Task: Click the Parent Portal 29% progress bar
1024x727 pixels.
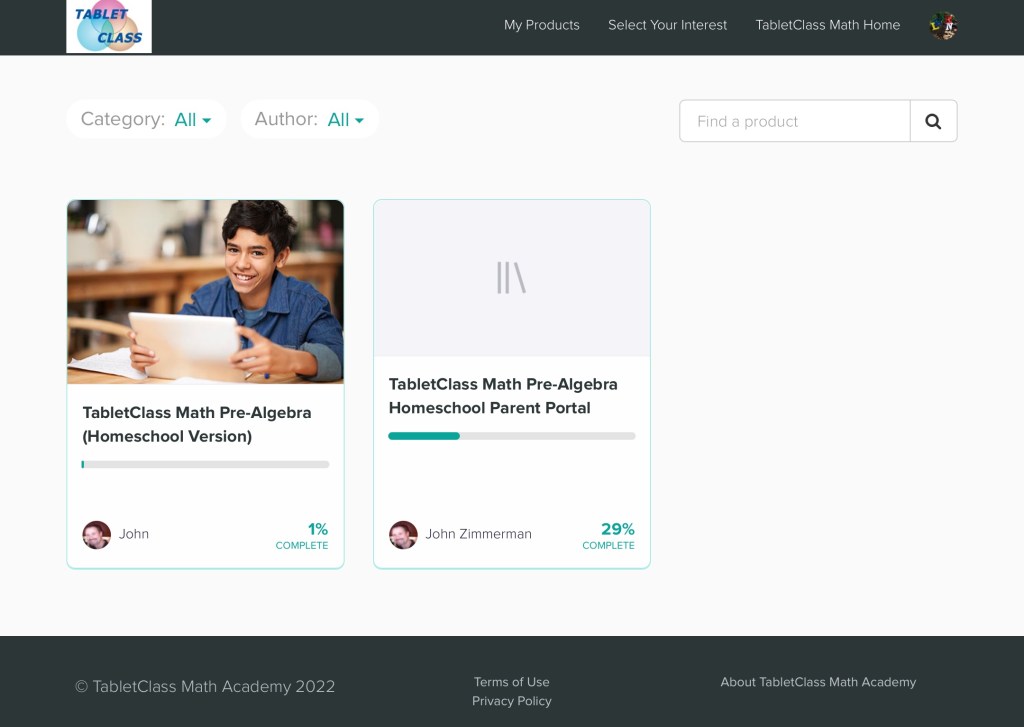Action: click(x=511, y=436)
